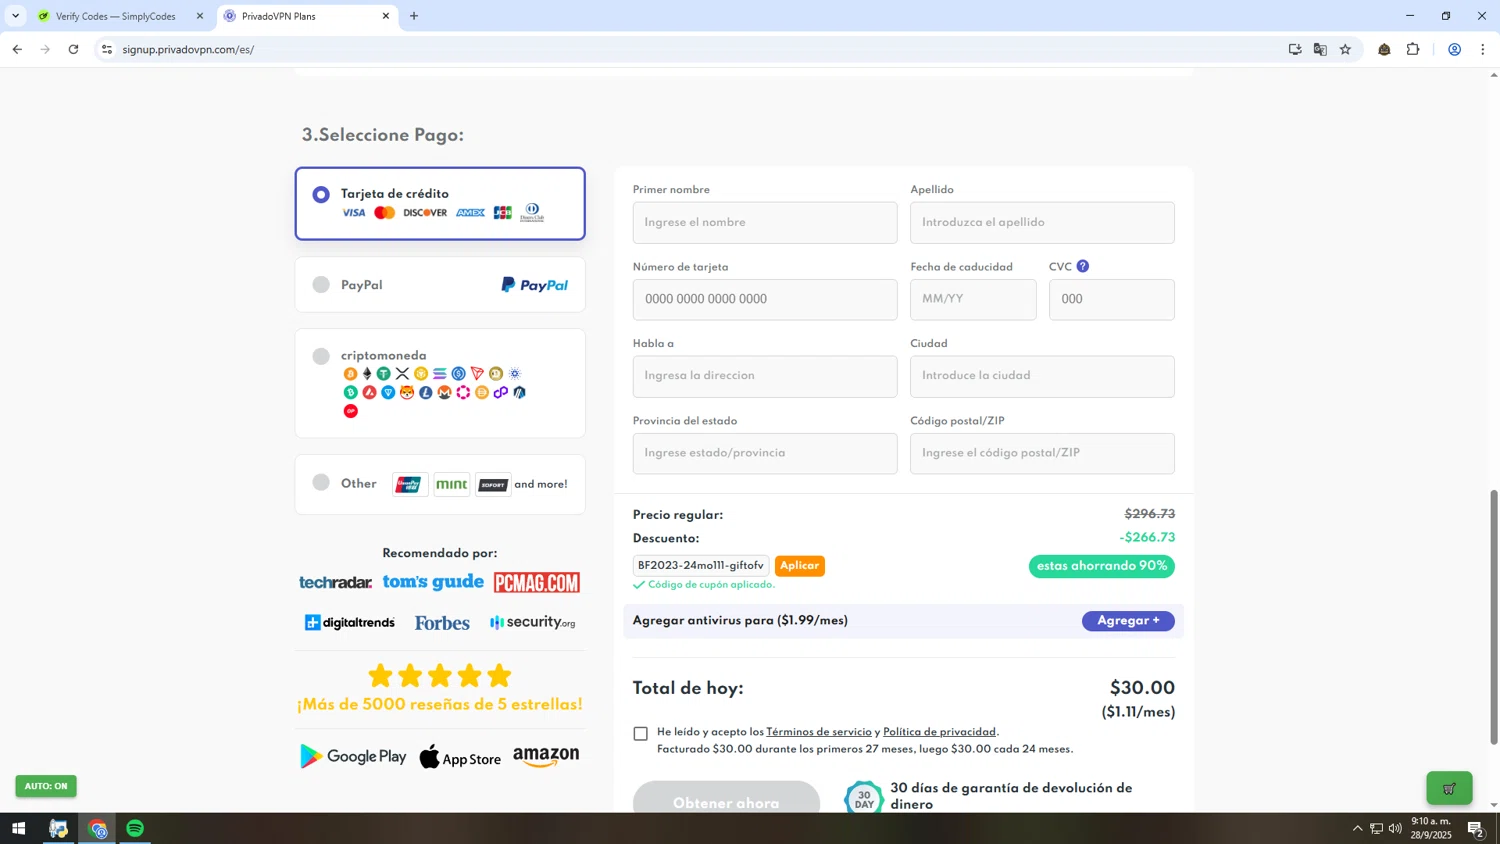The width and height of the screenshot is (1500, 844).
Task: Click the address bar URL
Action: pyautogui.click(x=188, y=49)
